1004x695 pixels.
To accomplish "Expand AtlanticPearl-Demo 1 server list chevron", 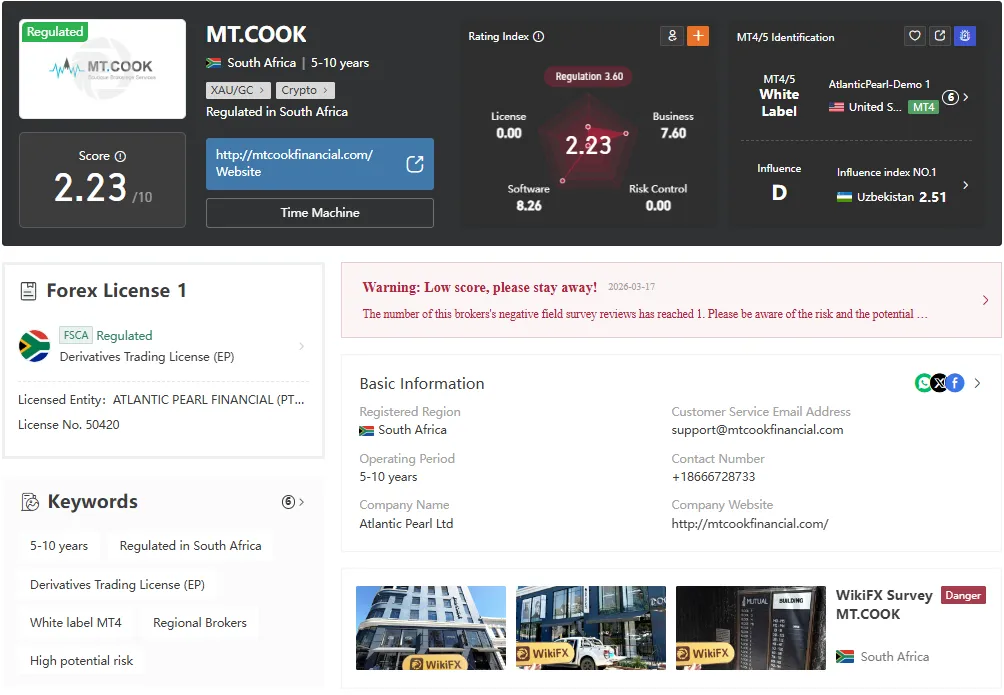I will [x=966, y=97].
